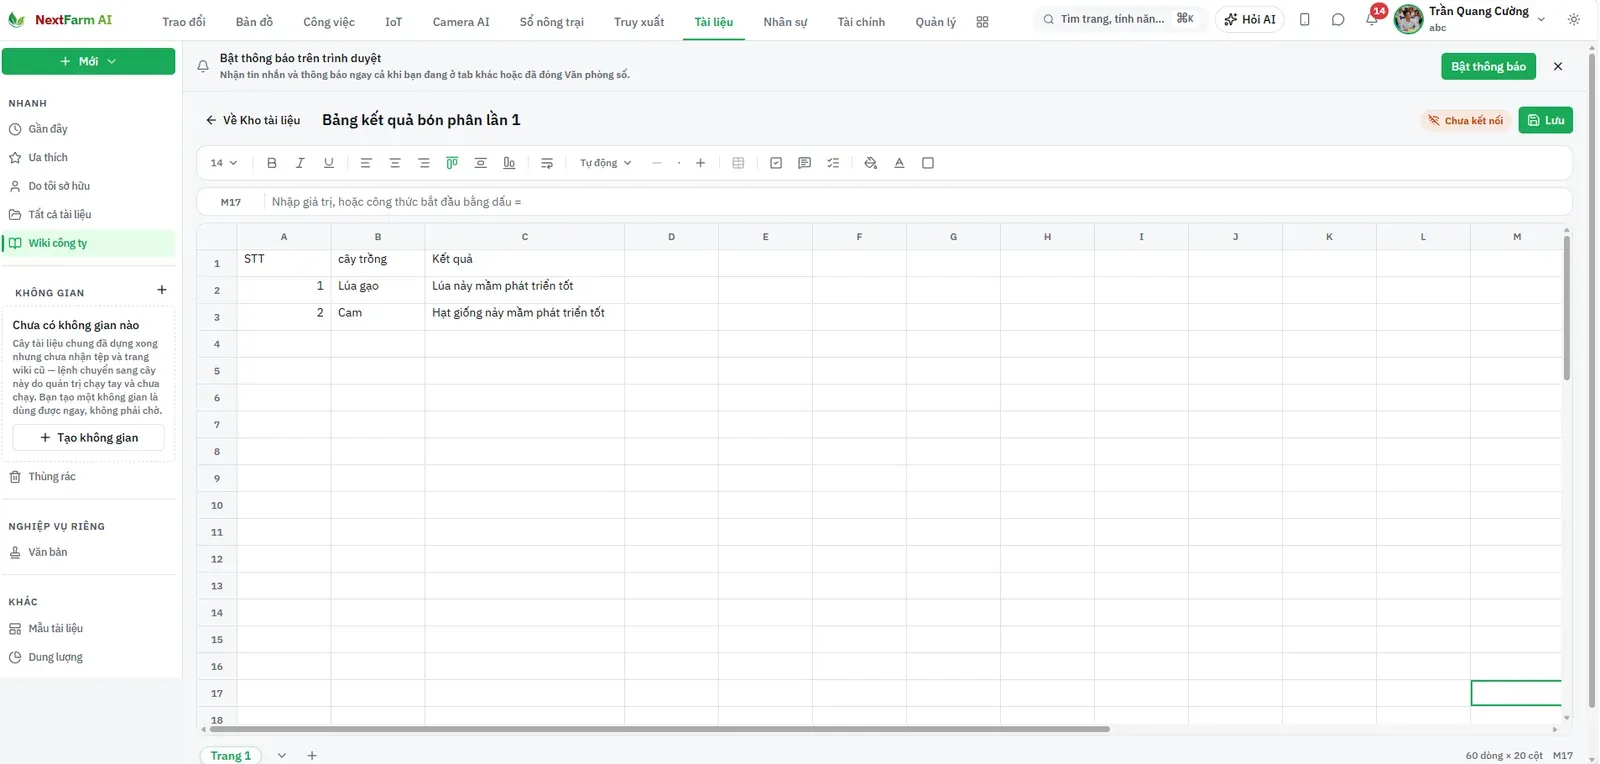
Task: Dismiss the notification banner
Action: pyautogui.click(x=1558, y=66)
